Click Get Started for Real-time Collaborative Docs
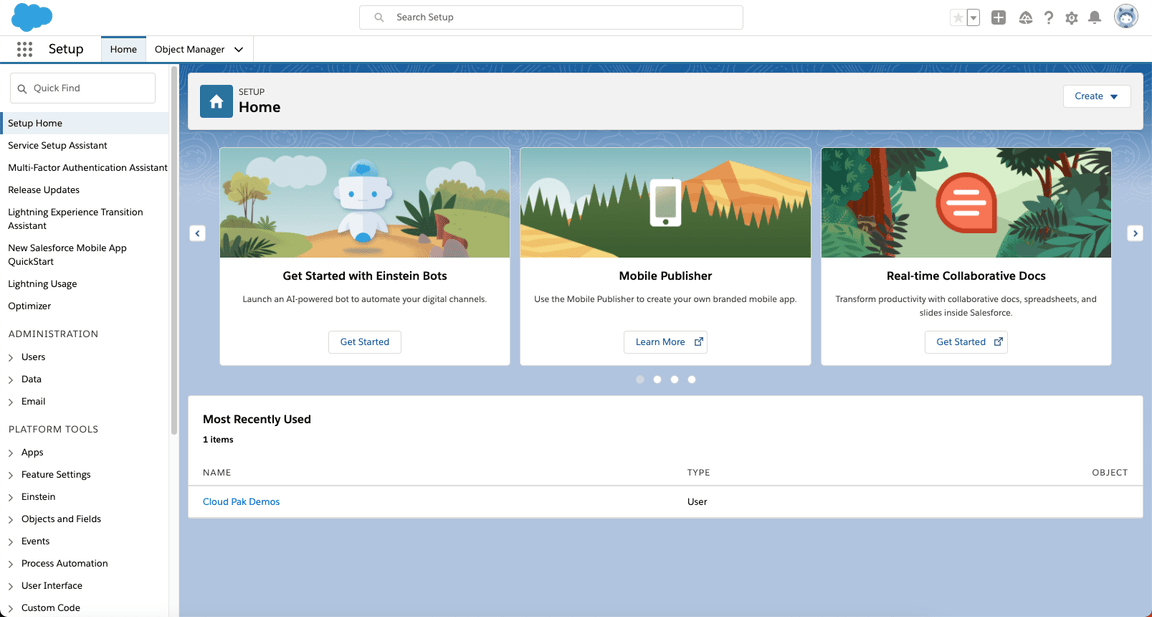Image resolution: width=1152 pixels, height=617 pixels. (966, 342)
